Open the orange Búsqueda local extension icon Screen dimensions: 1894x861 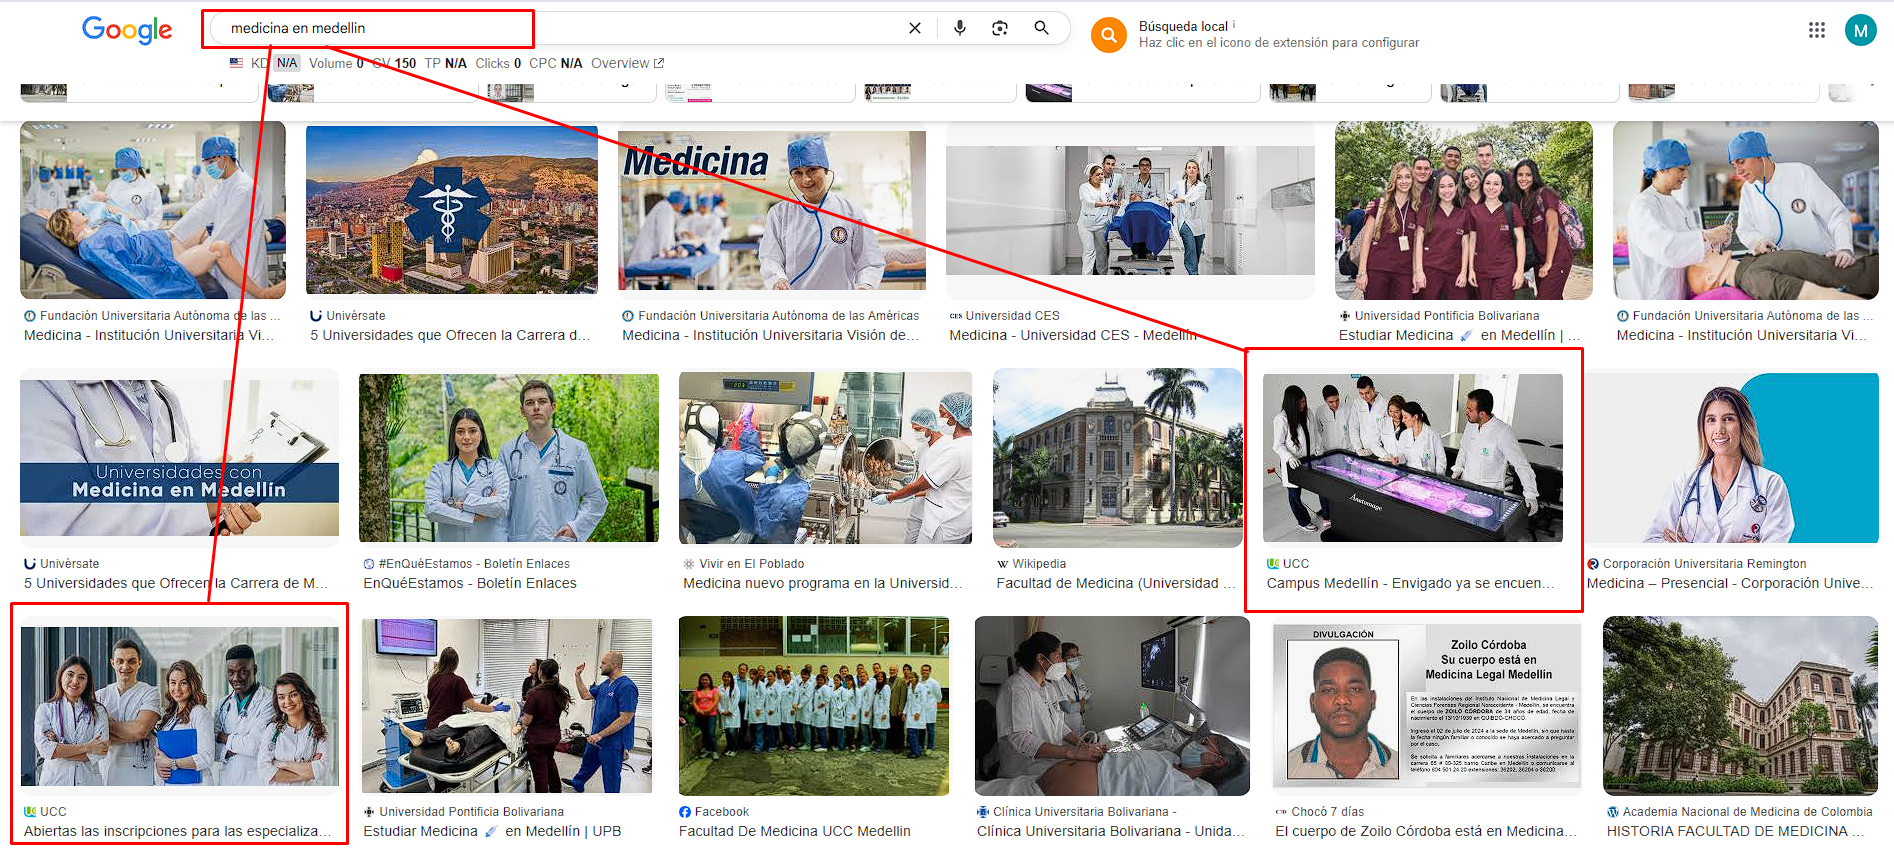[1108, 35]
